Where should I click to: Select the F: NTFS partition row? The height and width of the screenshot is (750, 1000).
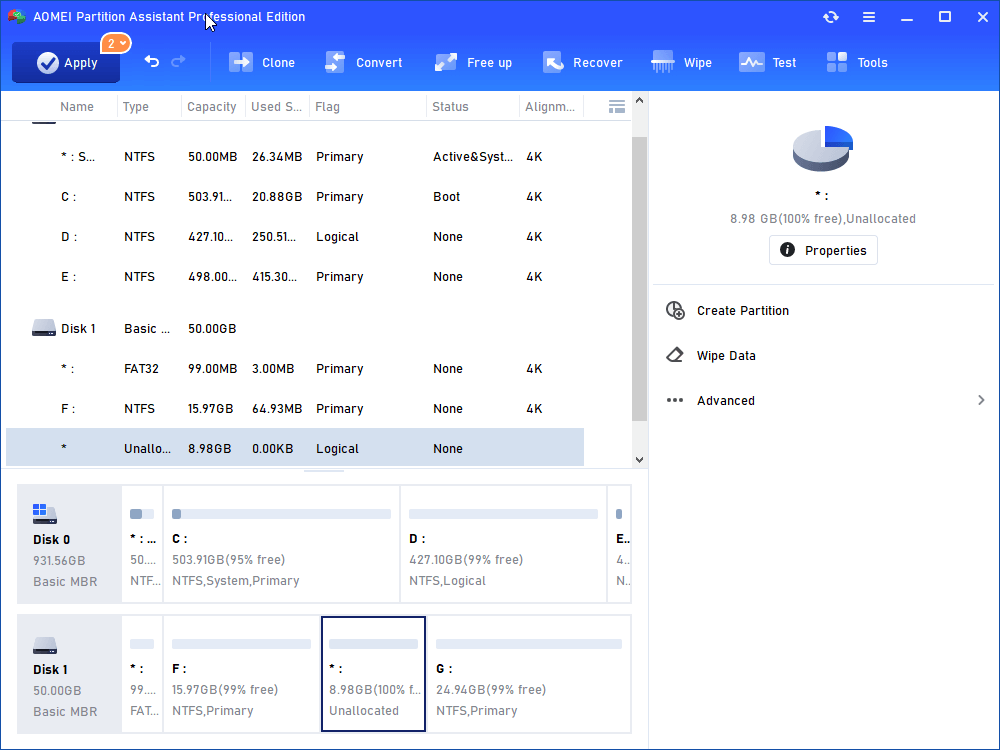point(295,409)
